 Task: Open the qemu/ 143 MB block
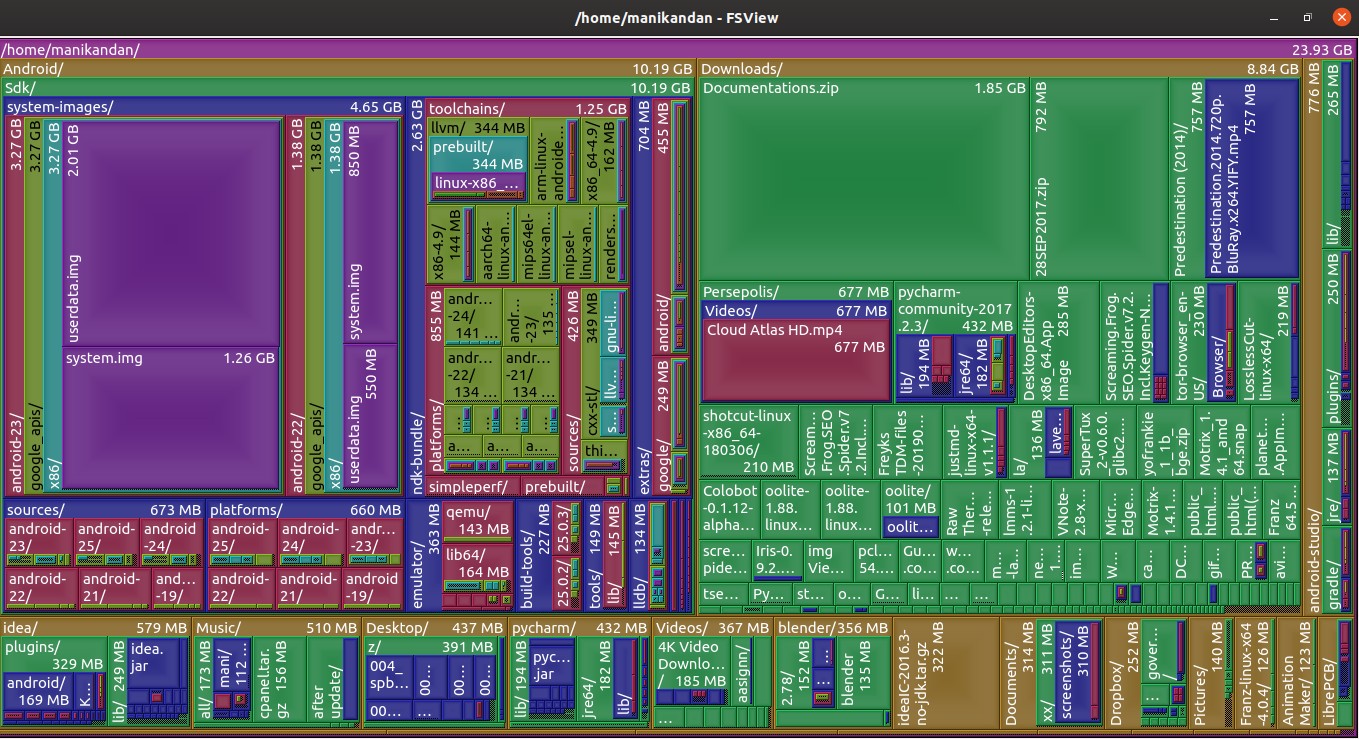pyautogui.click(x=477, y=521)
